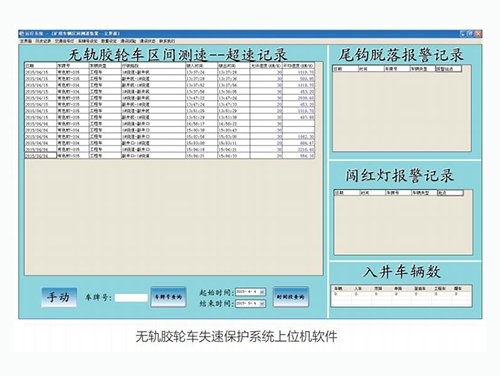The width and height of the screenshot is (500, 376).
Task: Click the 车牌号 column header in overspeed table
Action: tap(72, 66)
